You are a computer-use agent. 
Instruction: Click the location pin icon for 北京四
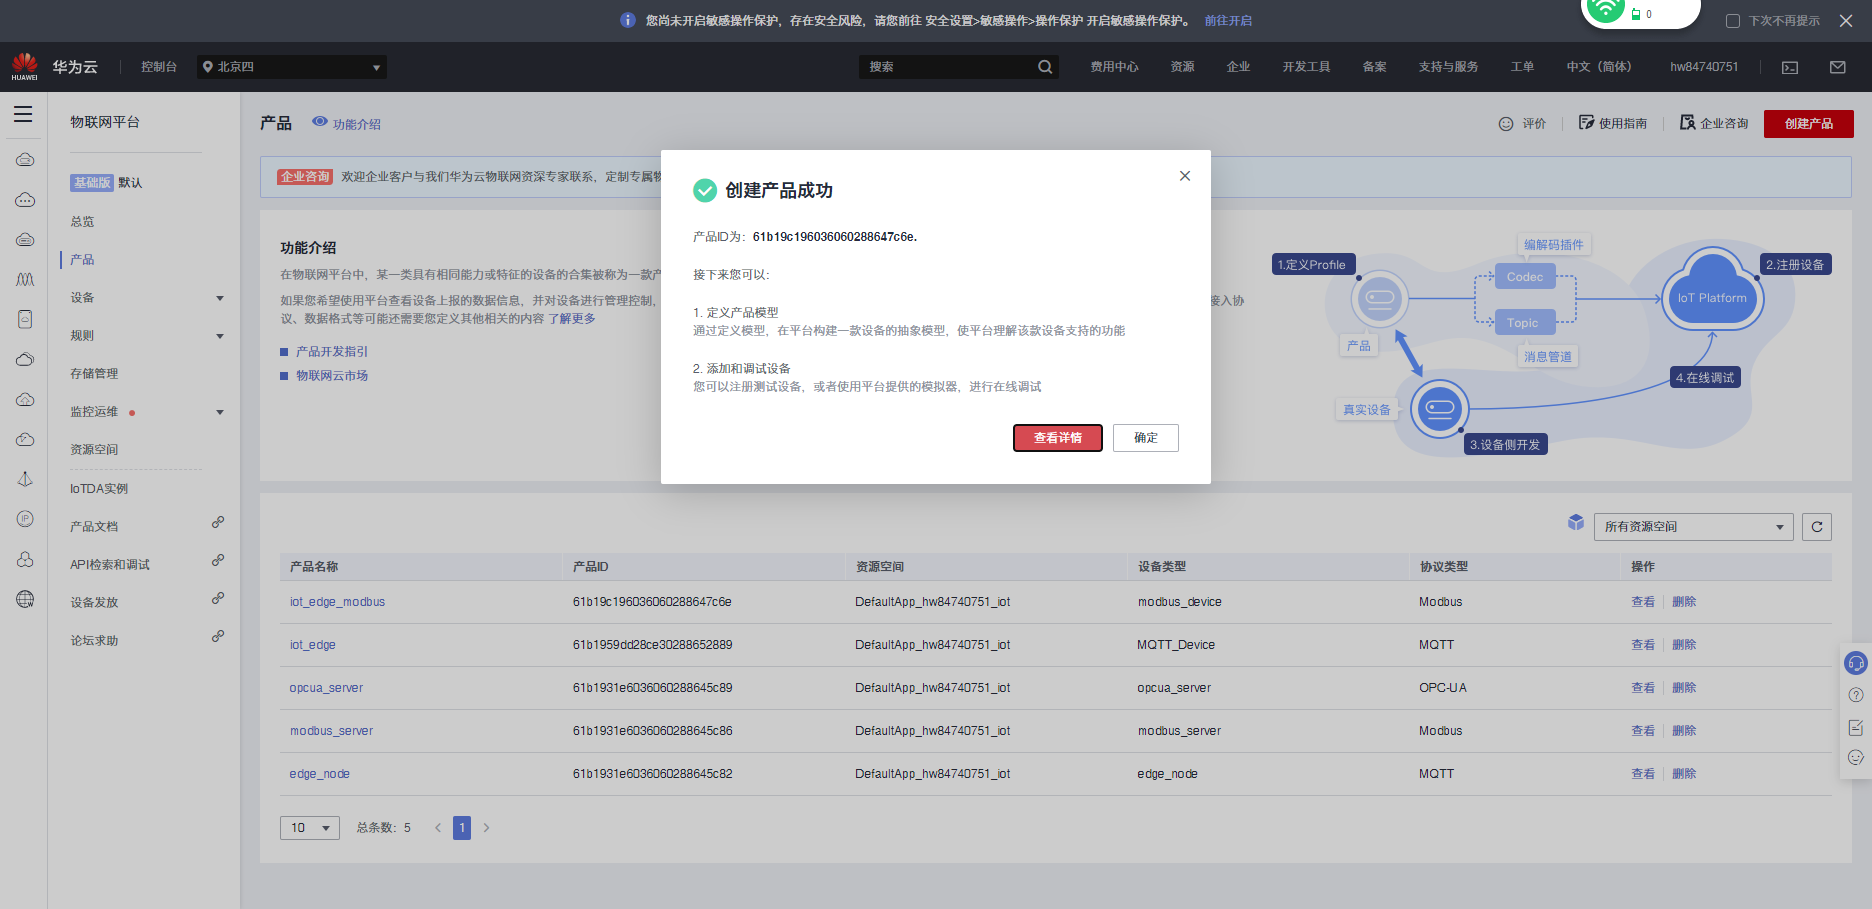pos(208,67)
